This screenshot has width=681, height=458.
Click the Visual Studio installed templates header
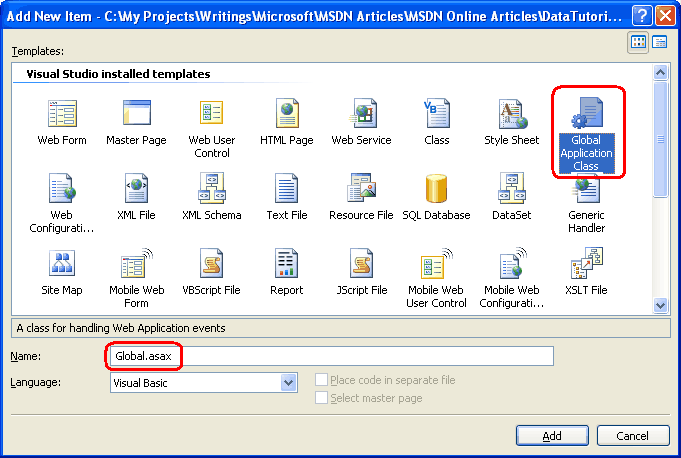[118, 74]
